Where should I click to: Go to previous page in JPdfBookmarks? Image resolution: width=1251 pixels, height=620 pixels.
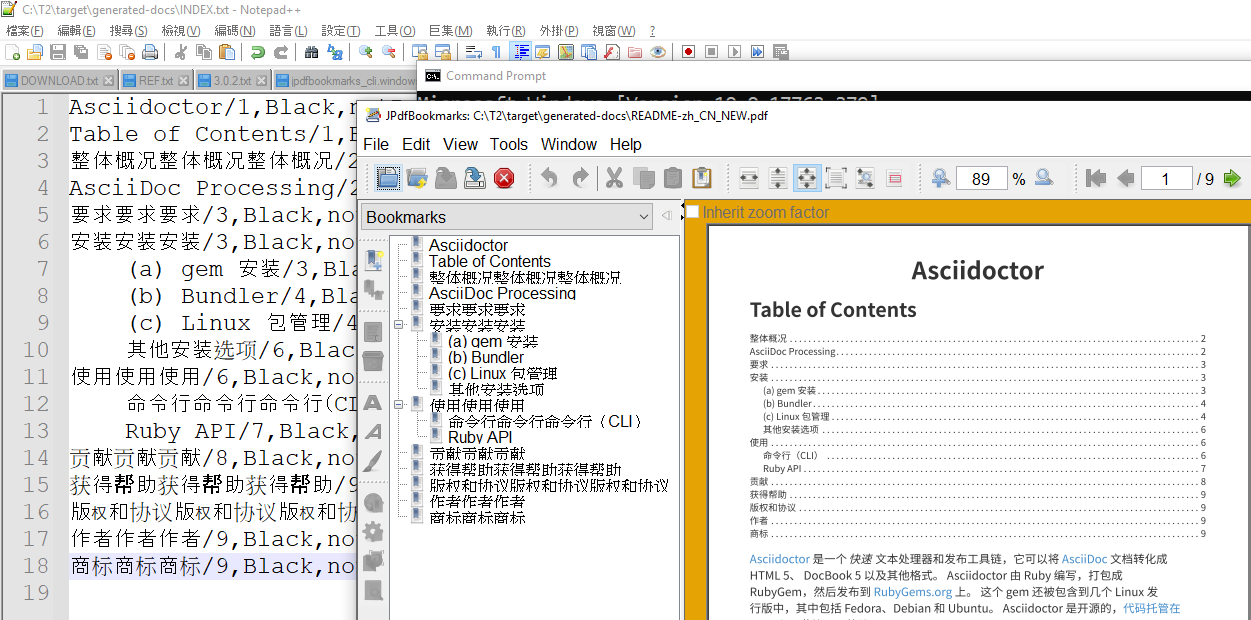(x=1125, y=178)
